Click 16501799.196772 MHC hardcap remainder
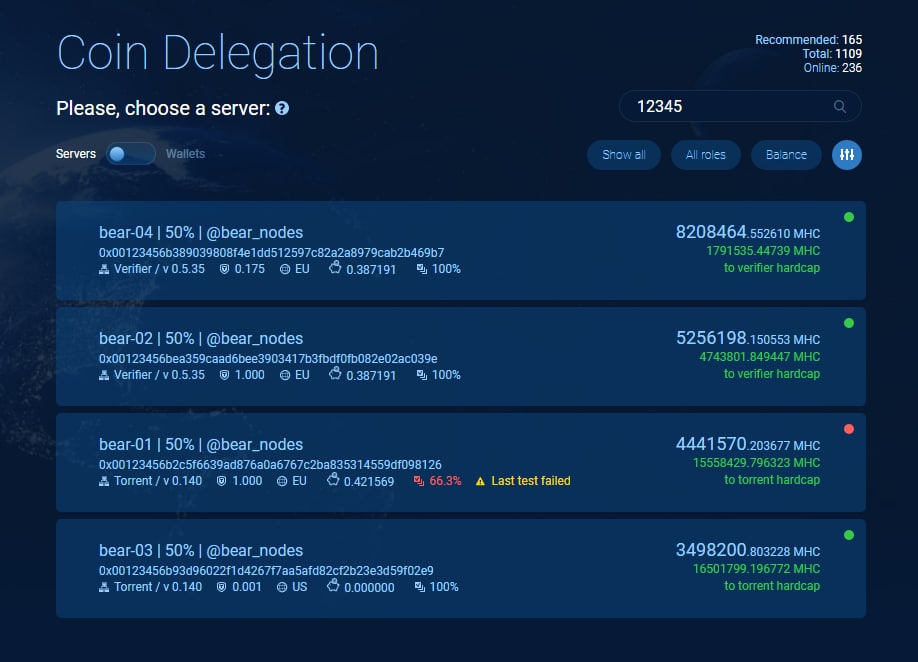Image resolution: width=918 pixels, height=662 pixels. pyautogui.click(x=756, y=568)
